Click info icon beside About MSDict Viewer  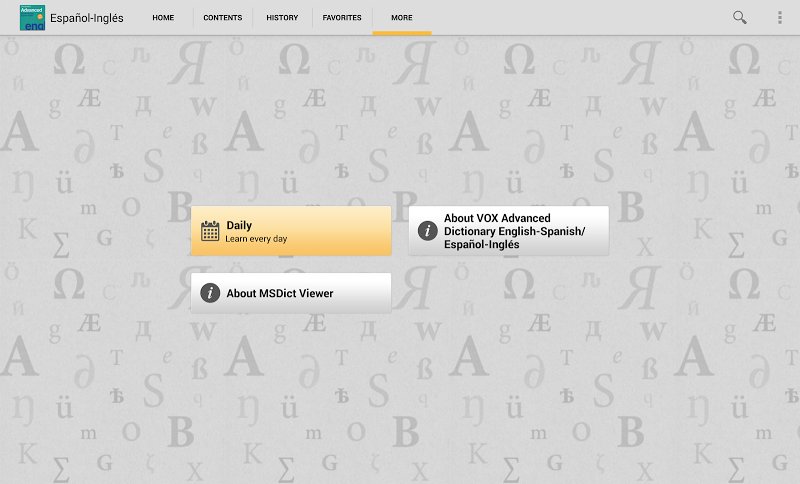coord(210,293)
